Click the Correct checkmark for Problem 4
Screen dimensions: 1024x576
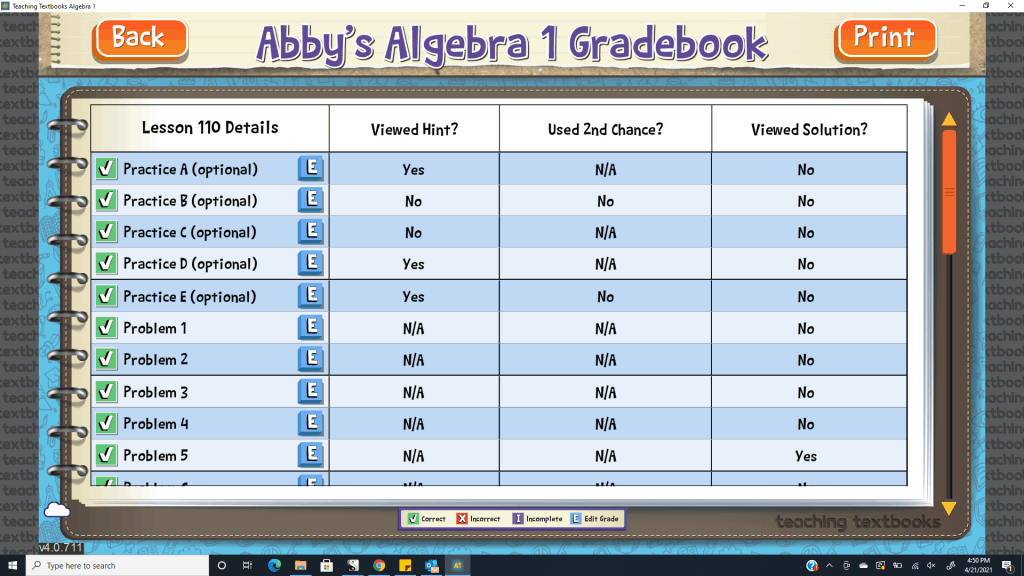[x=106, y=423]
